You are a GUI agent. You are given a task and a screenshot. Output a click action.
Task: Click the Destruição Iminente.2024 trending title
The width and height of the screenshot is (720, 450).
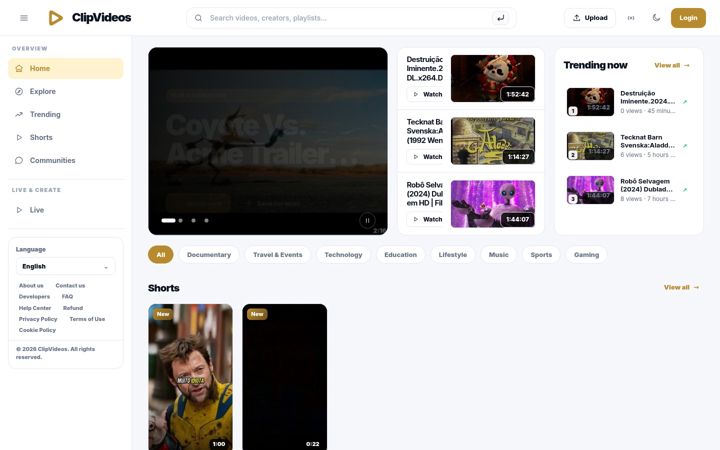[x=647, y=97]
